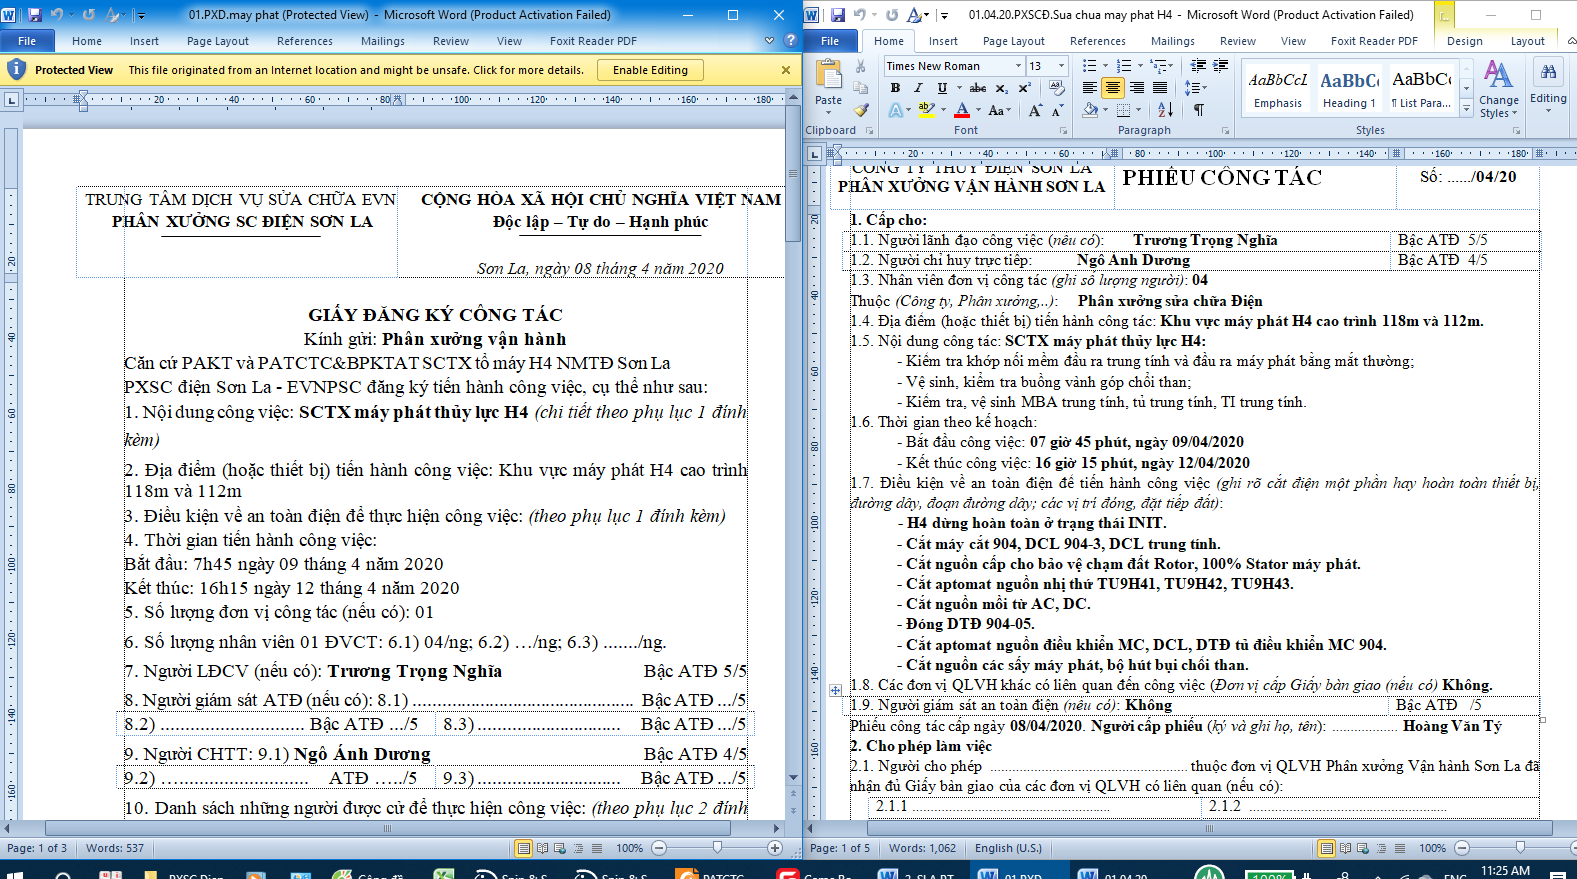
Task: Expand the Highlight Color dropdown arrow
Action: pyautogui.click(x=943, y=110)
